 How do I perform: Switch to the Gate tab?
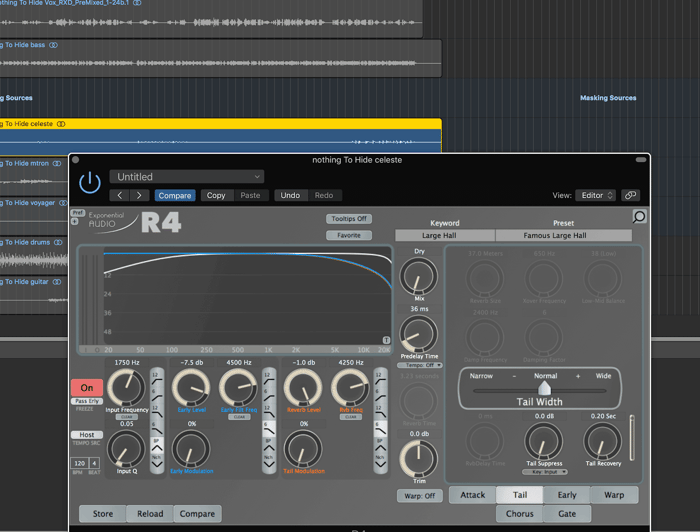click(567, 514)
